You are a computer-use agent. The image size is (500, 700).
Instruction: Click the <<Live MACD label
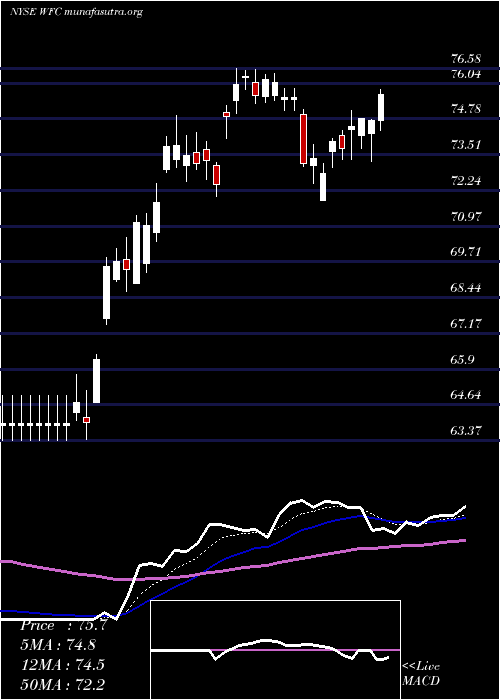(421, 673)
